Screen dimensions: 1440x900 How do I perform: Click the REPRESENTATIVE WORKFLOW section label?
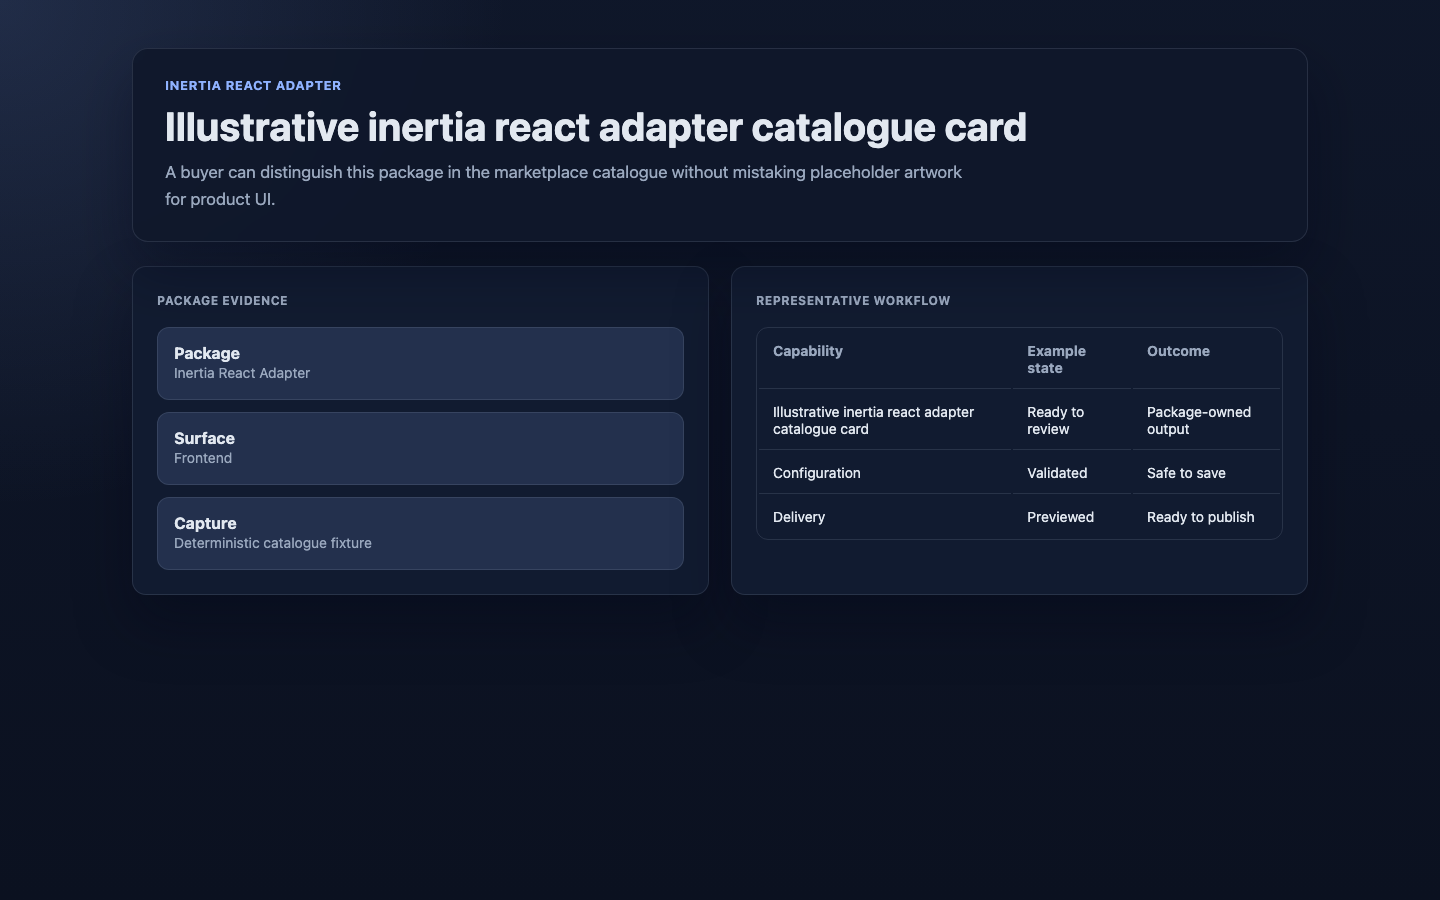click(x=853, y=301)
